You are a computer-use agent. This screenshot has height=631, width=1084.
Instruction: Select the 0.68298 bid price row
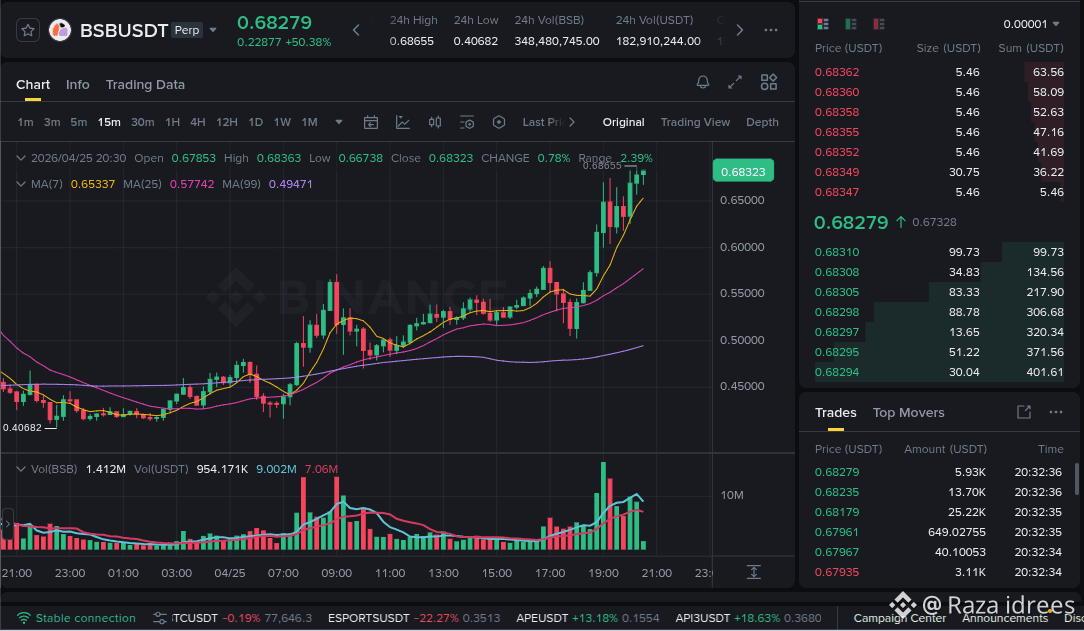(939, 312)
